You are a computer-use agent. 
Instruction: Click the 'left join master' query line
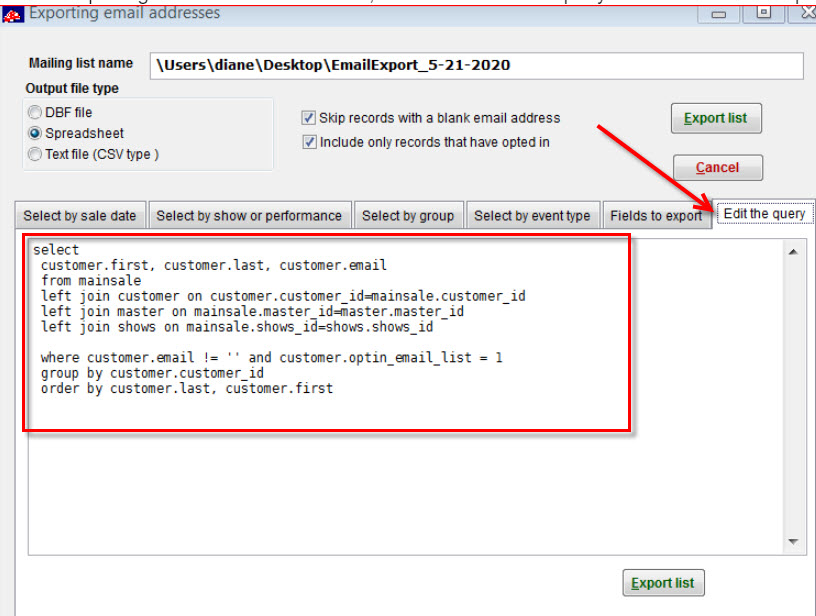coord(252,312)
